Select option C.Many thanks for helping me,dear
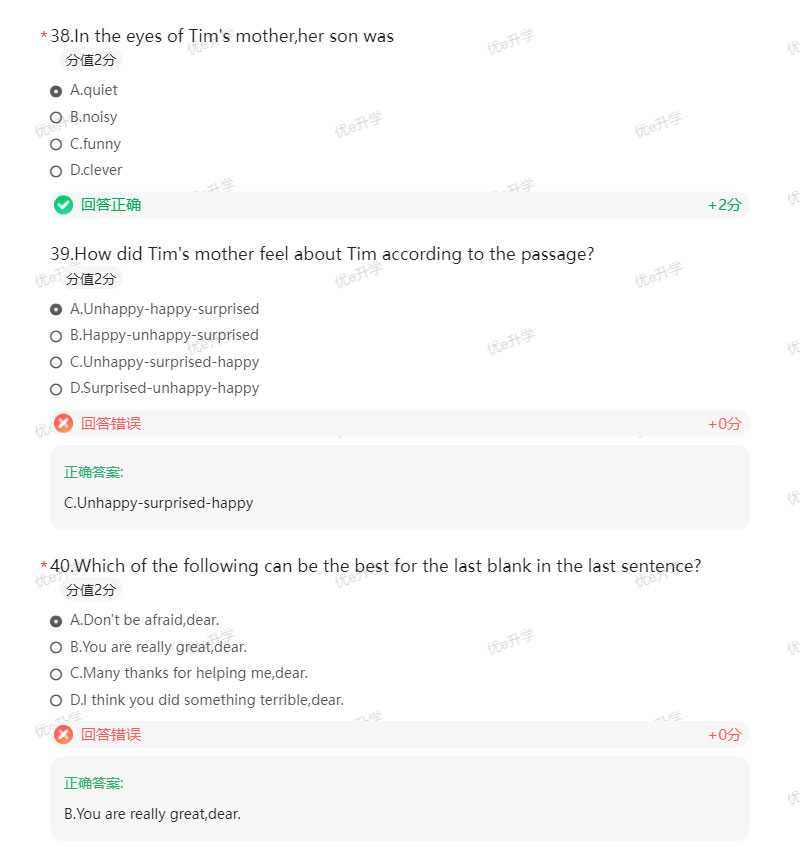800x852 pixels. click(56, 673)
